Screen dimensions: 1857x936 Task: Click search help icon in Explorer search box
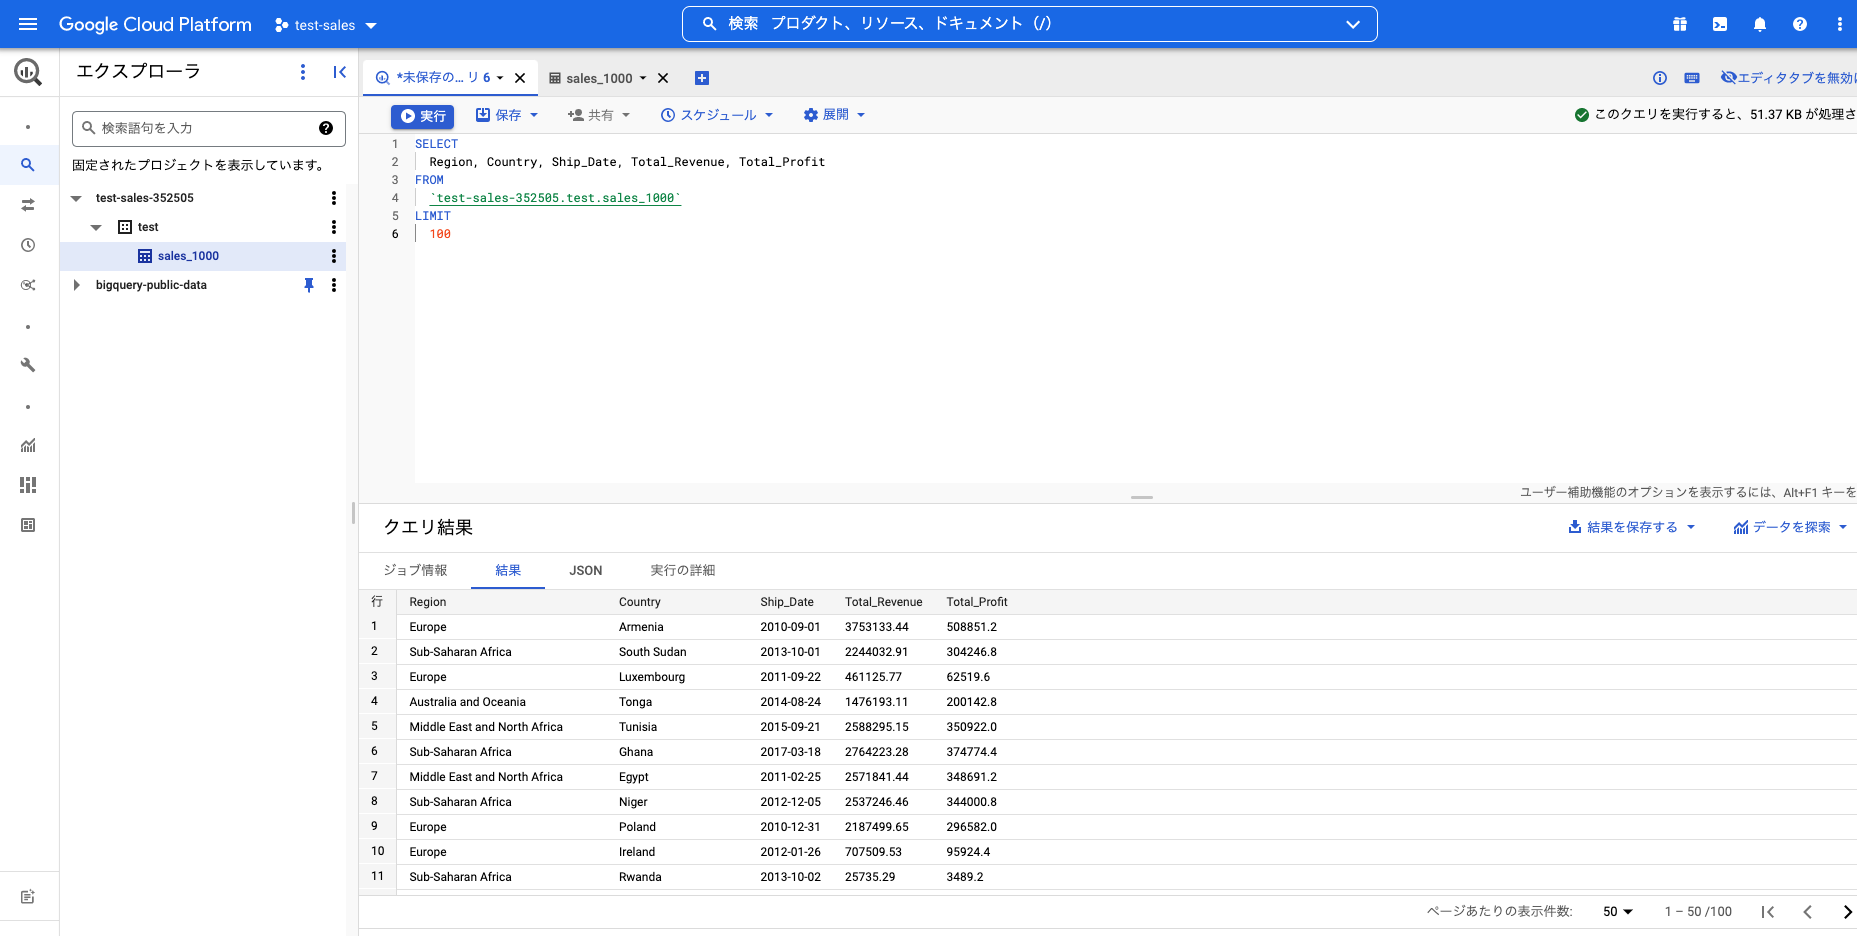pos(326,128)
